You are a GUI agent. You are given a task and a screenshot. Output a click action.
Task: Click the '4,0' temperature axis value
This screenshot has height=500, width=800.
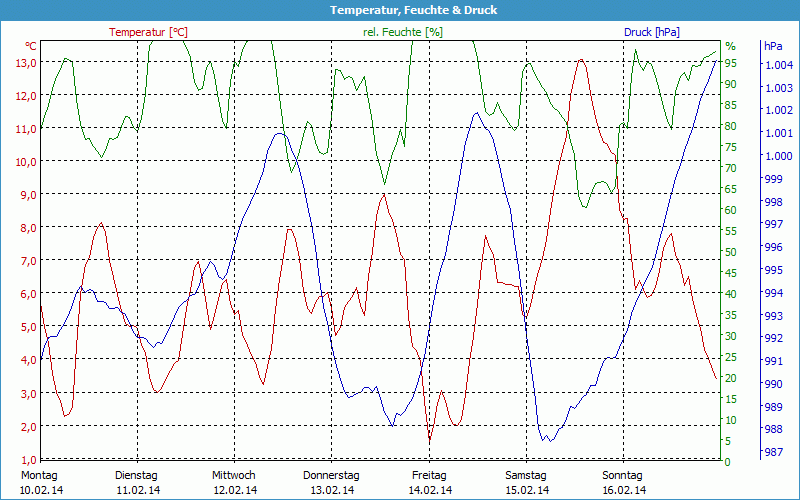point(28,360)
